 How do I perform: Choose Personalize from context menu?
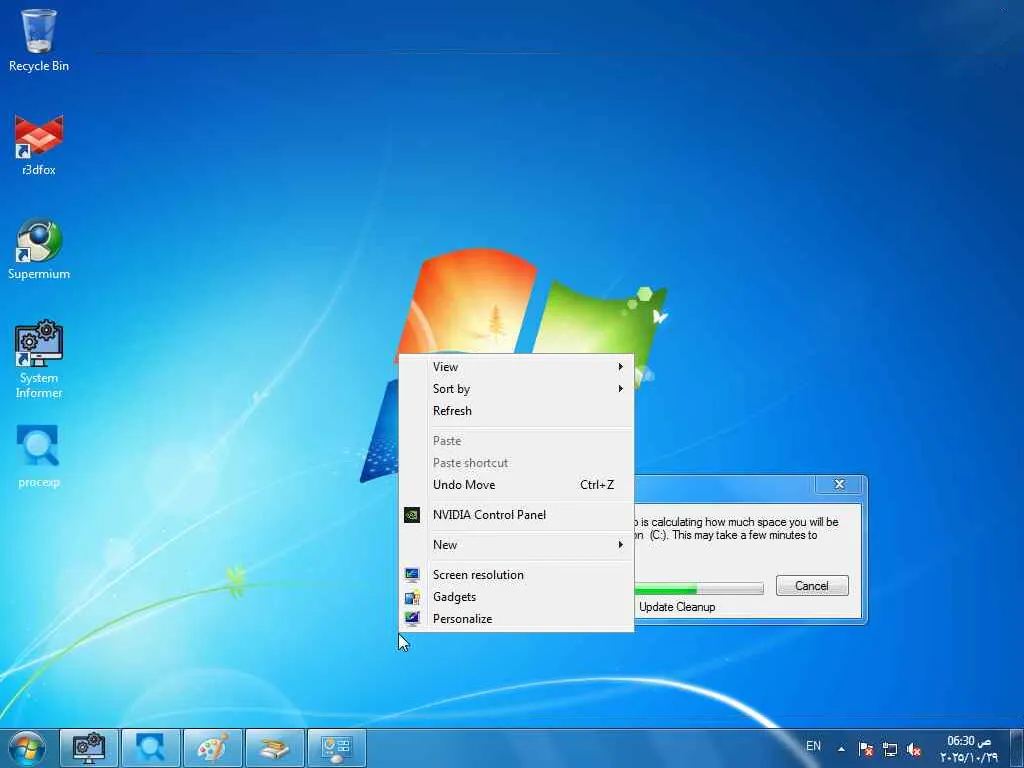click(516, 619)
